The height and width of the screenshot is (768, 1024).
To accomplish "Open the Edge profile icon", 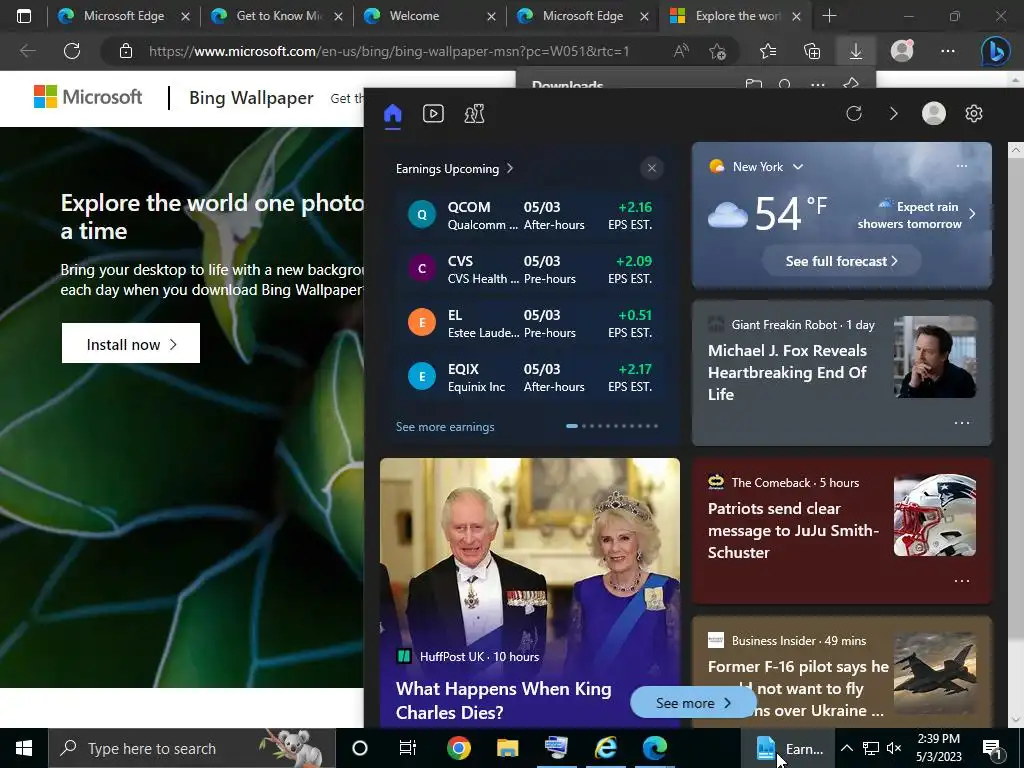I will pos(902,51).
